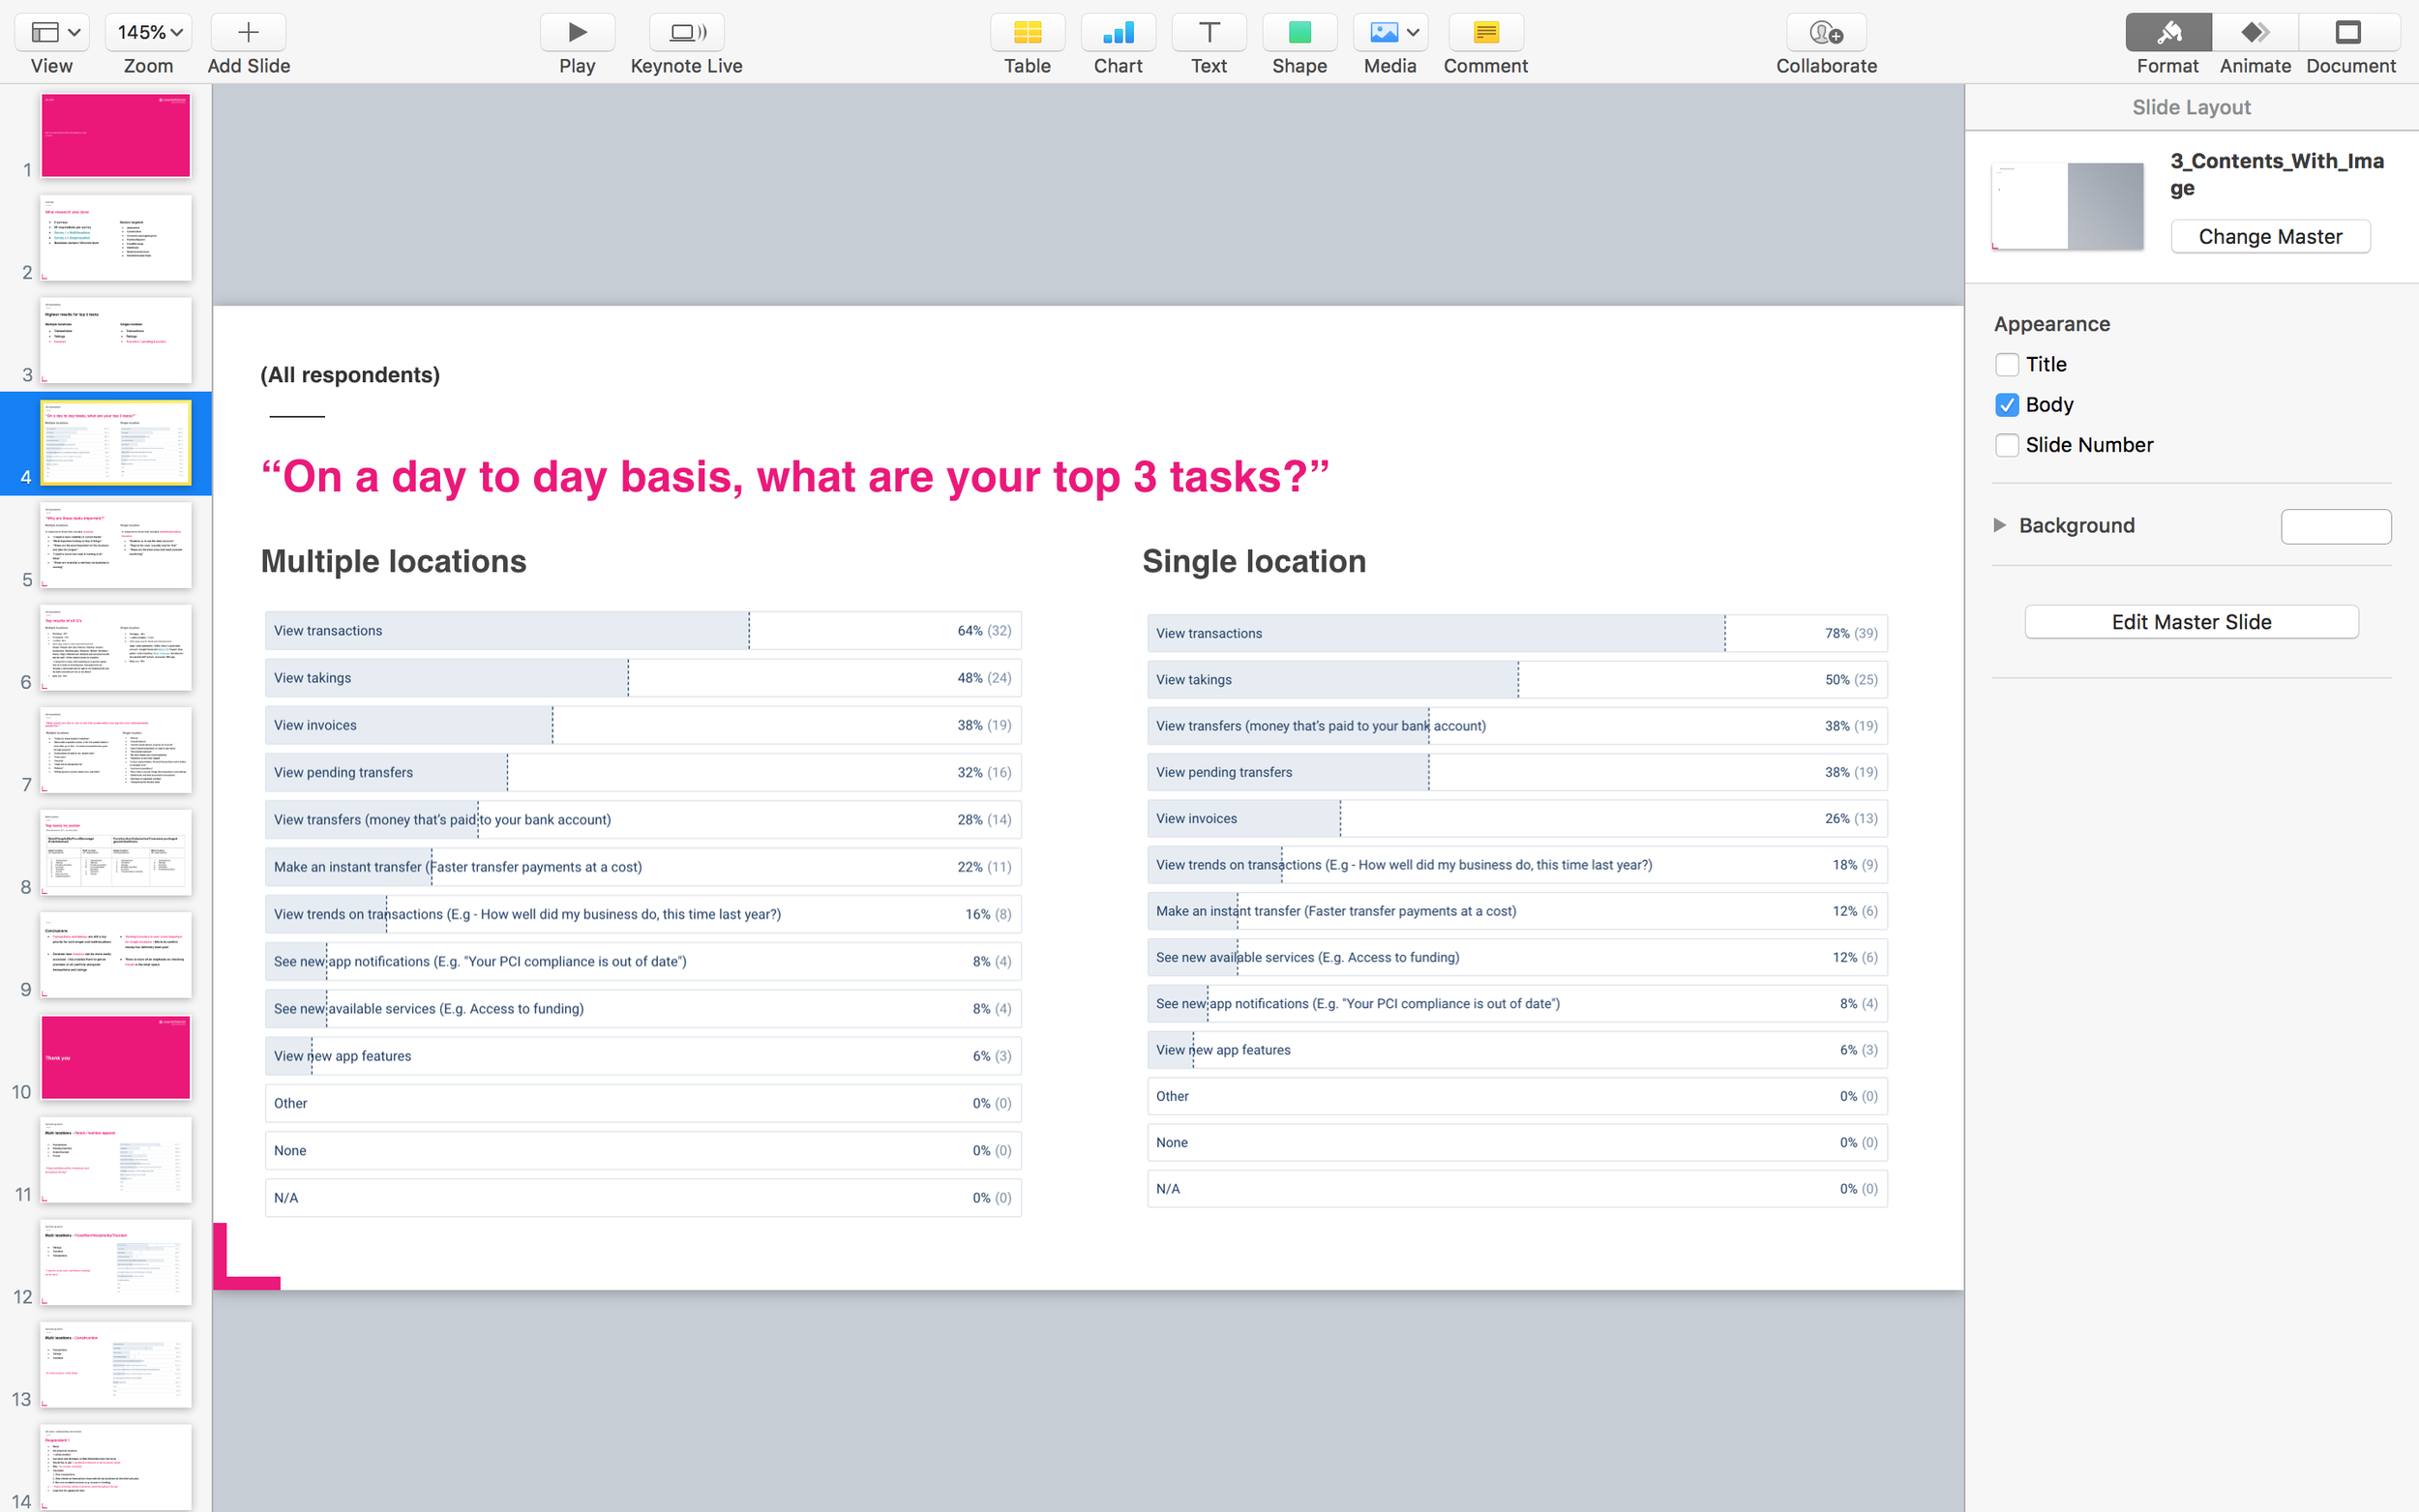Image resolution: width=2419 pixels, height=1512 pixels.
Task: Click the Edit Master Slide button
Action: pos(2190,622)
